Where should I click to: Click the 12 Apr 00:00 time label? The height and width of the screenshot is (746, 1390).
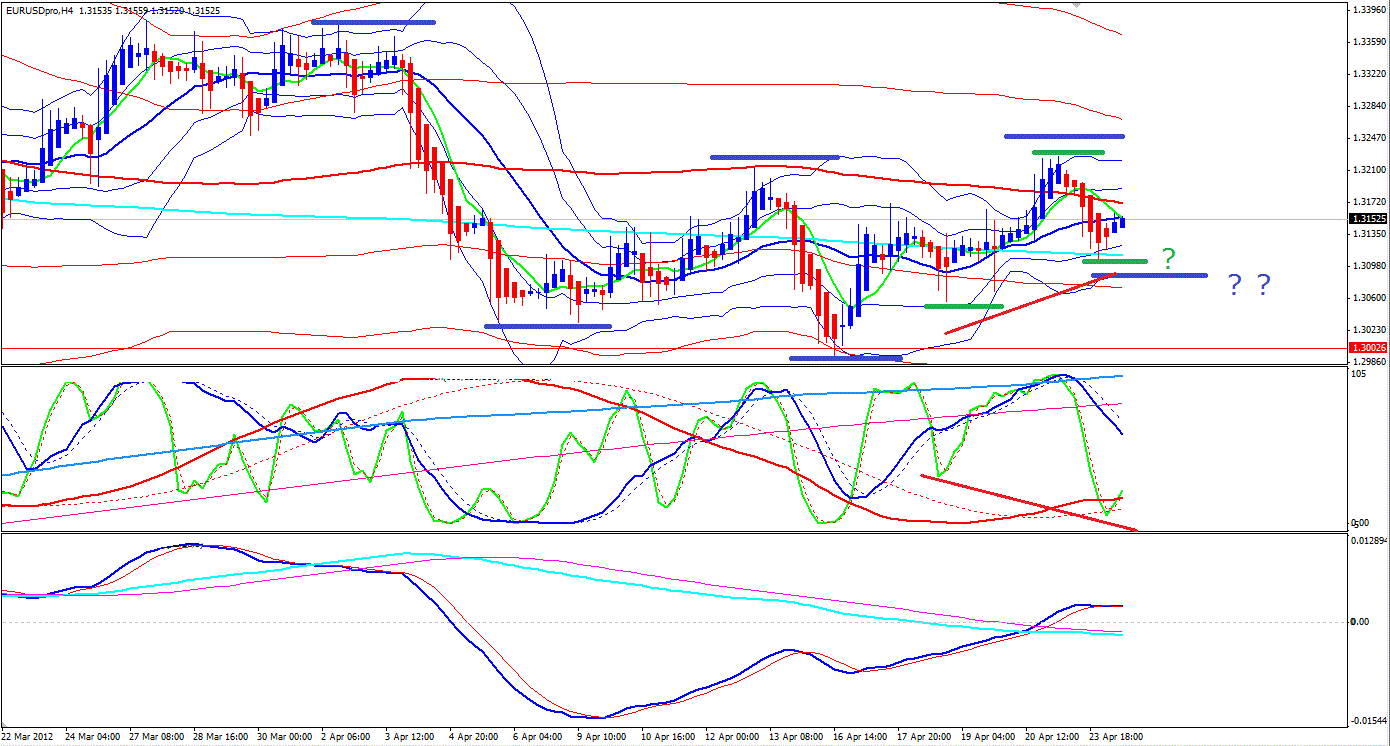733,736
